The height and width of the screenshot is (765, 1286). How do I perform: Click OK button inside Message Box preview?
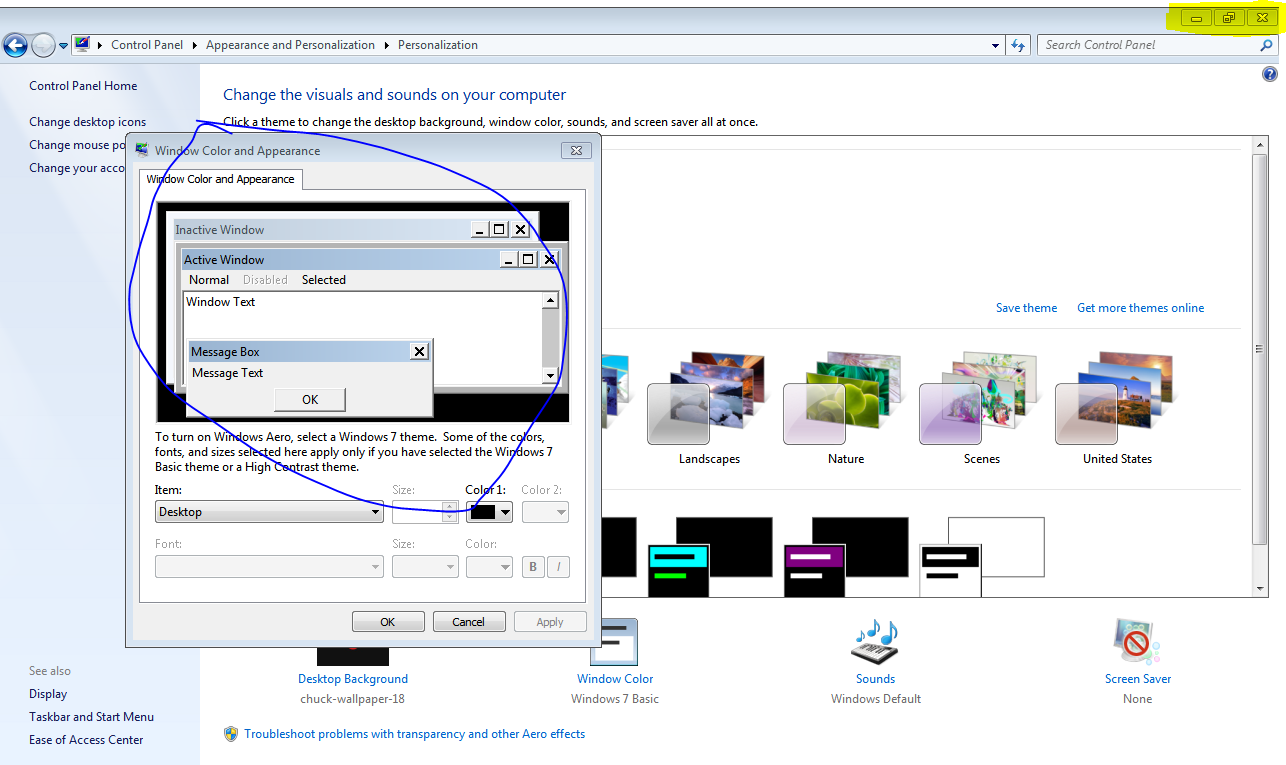click(x=310, y=400)
